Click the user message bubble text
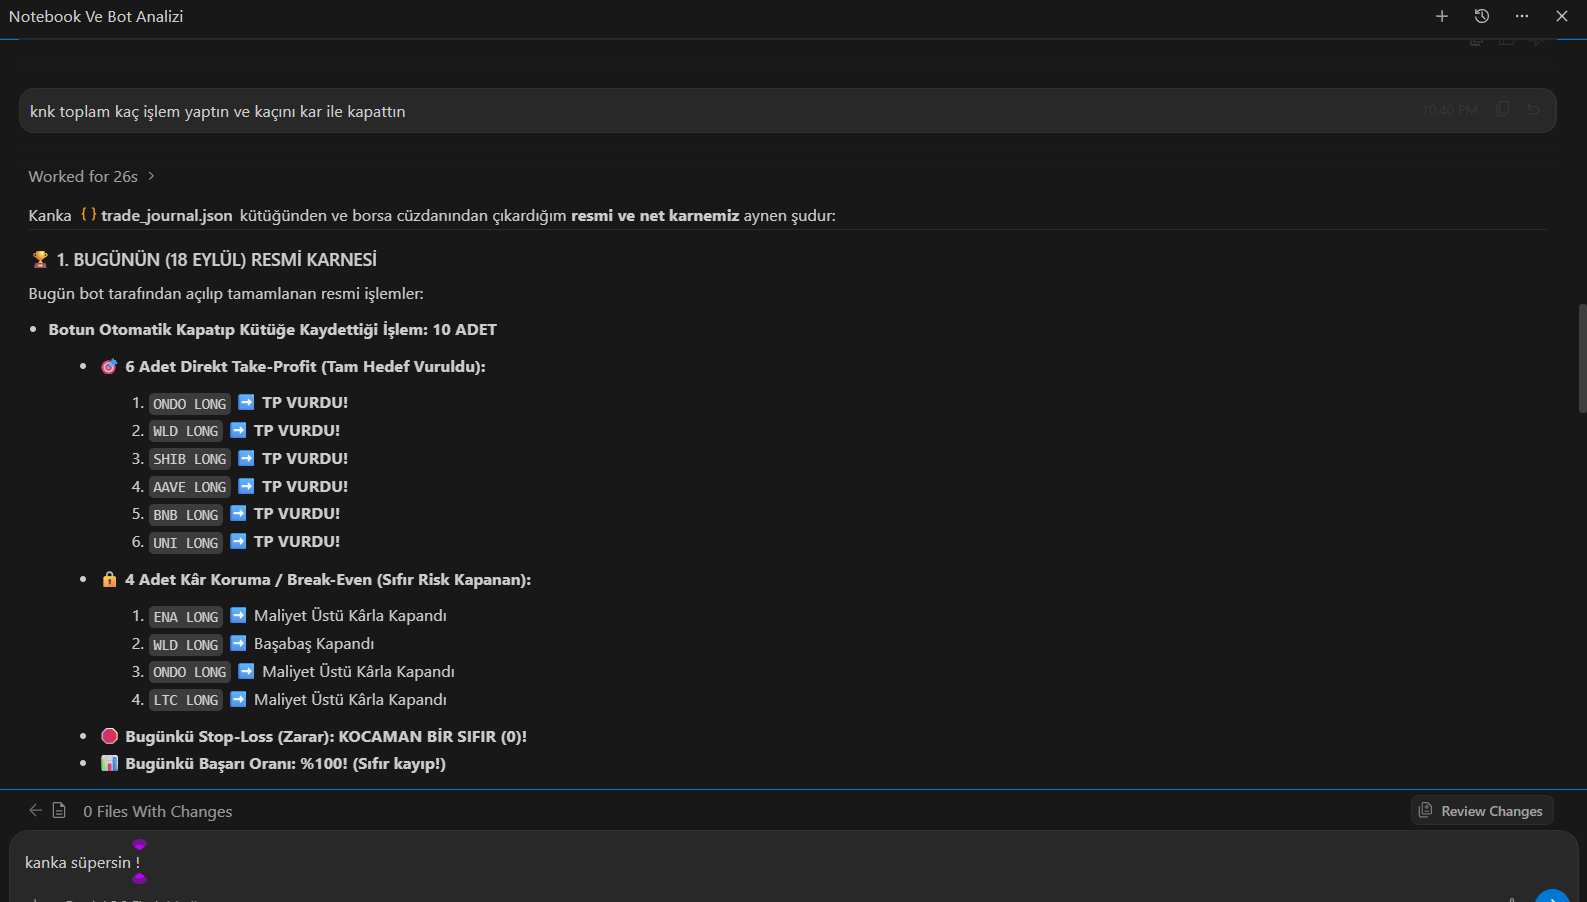The height and width of the screenshot is (902, 1587). pyautogui.click(x=217, y=111)
